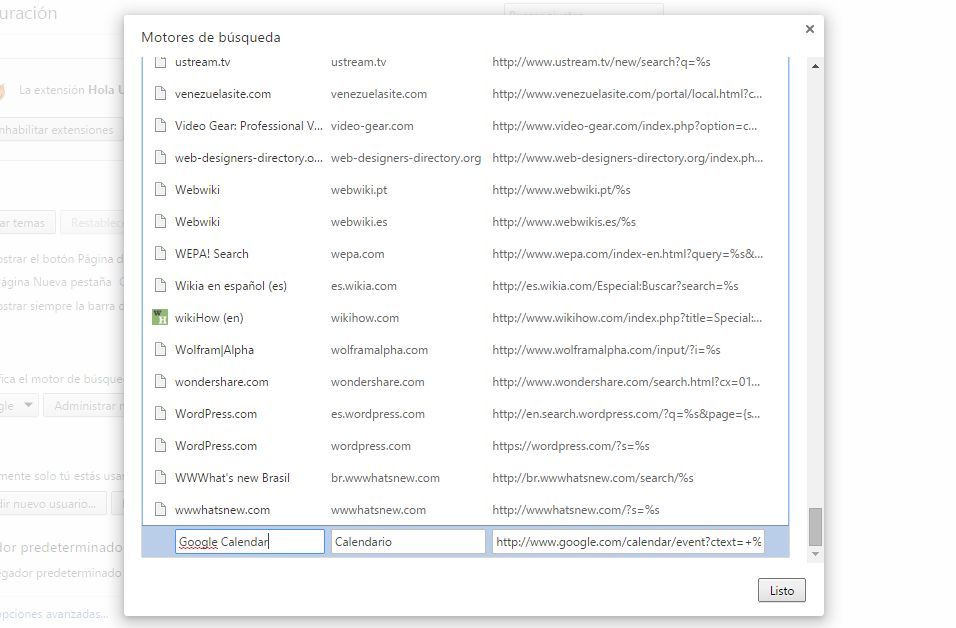
Task: Click the ustream.tv search URL
Action: 602,62
